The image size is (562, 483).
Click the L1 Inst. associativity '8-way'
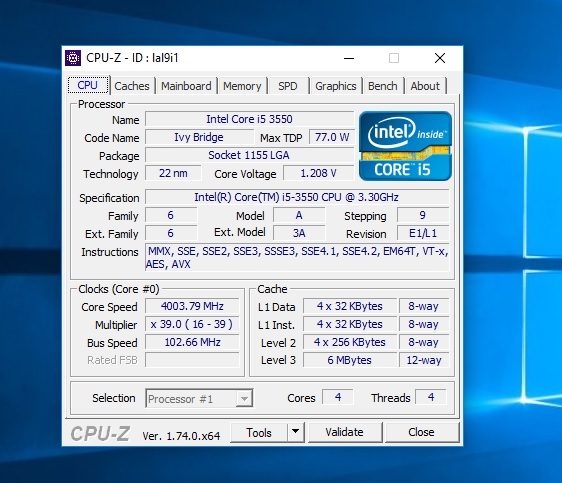point(424,324)
